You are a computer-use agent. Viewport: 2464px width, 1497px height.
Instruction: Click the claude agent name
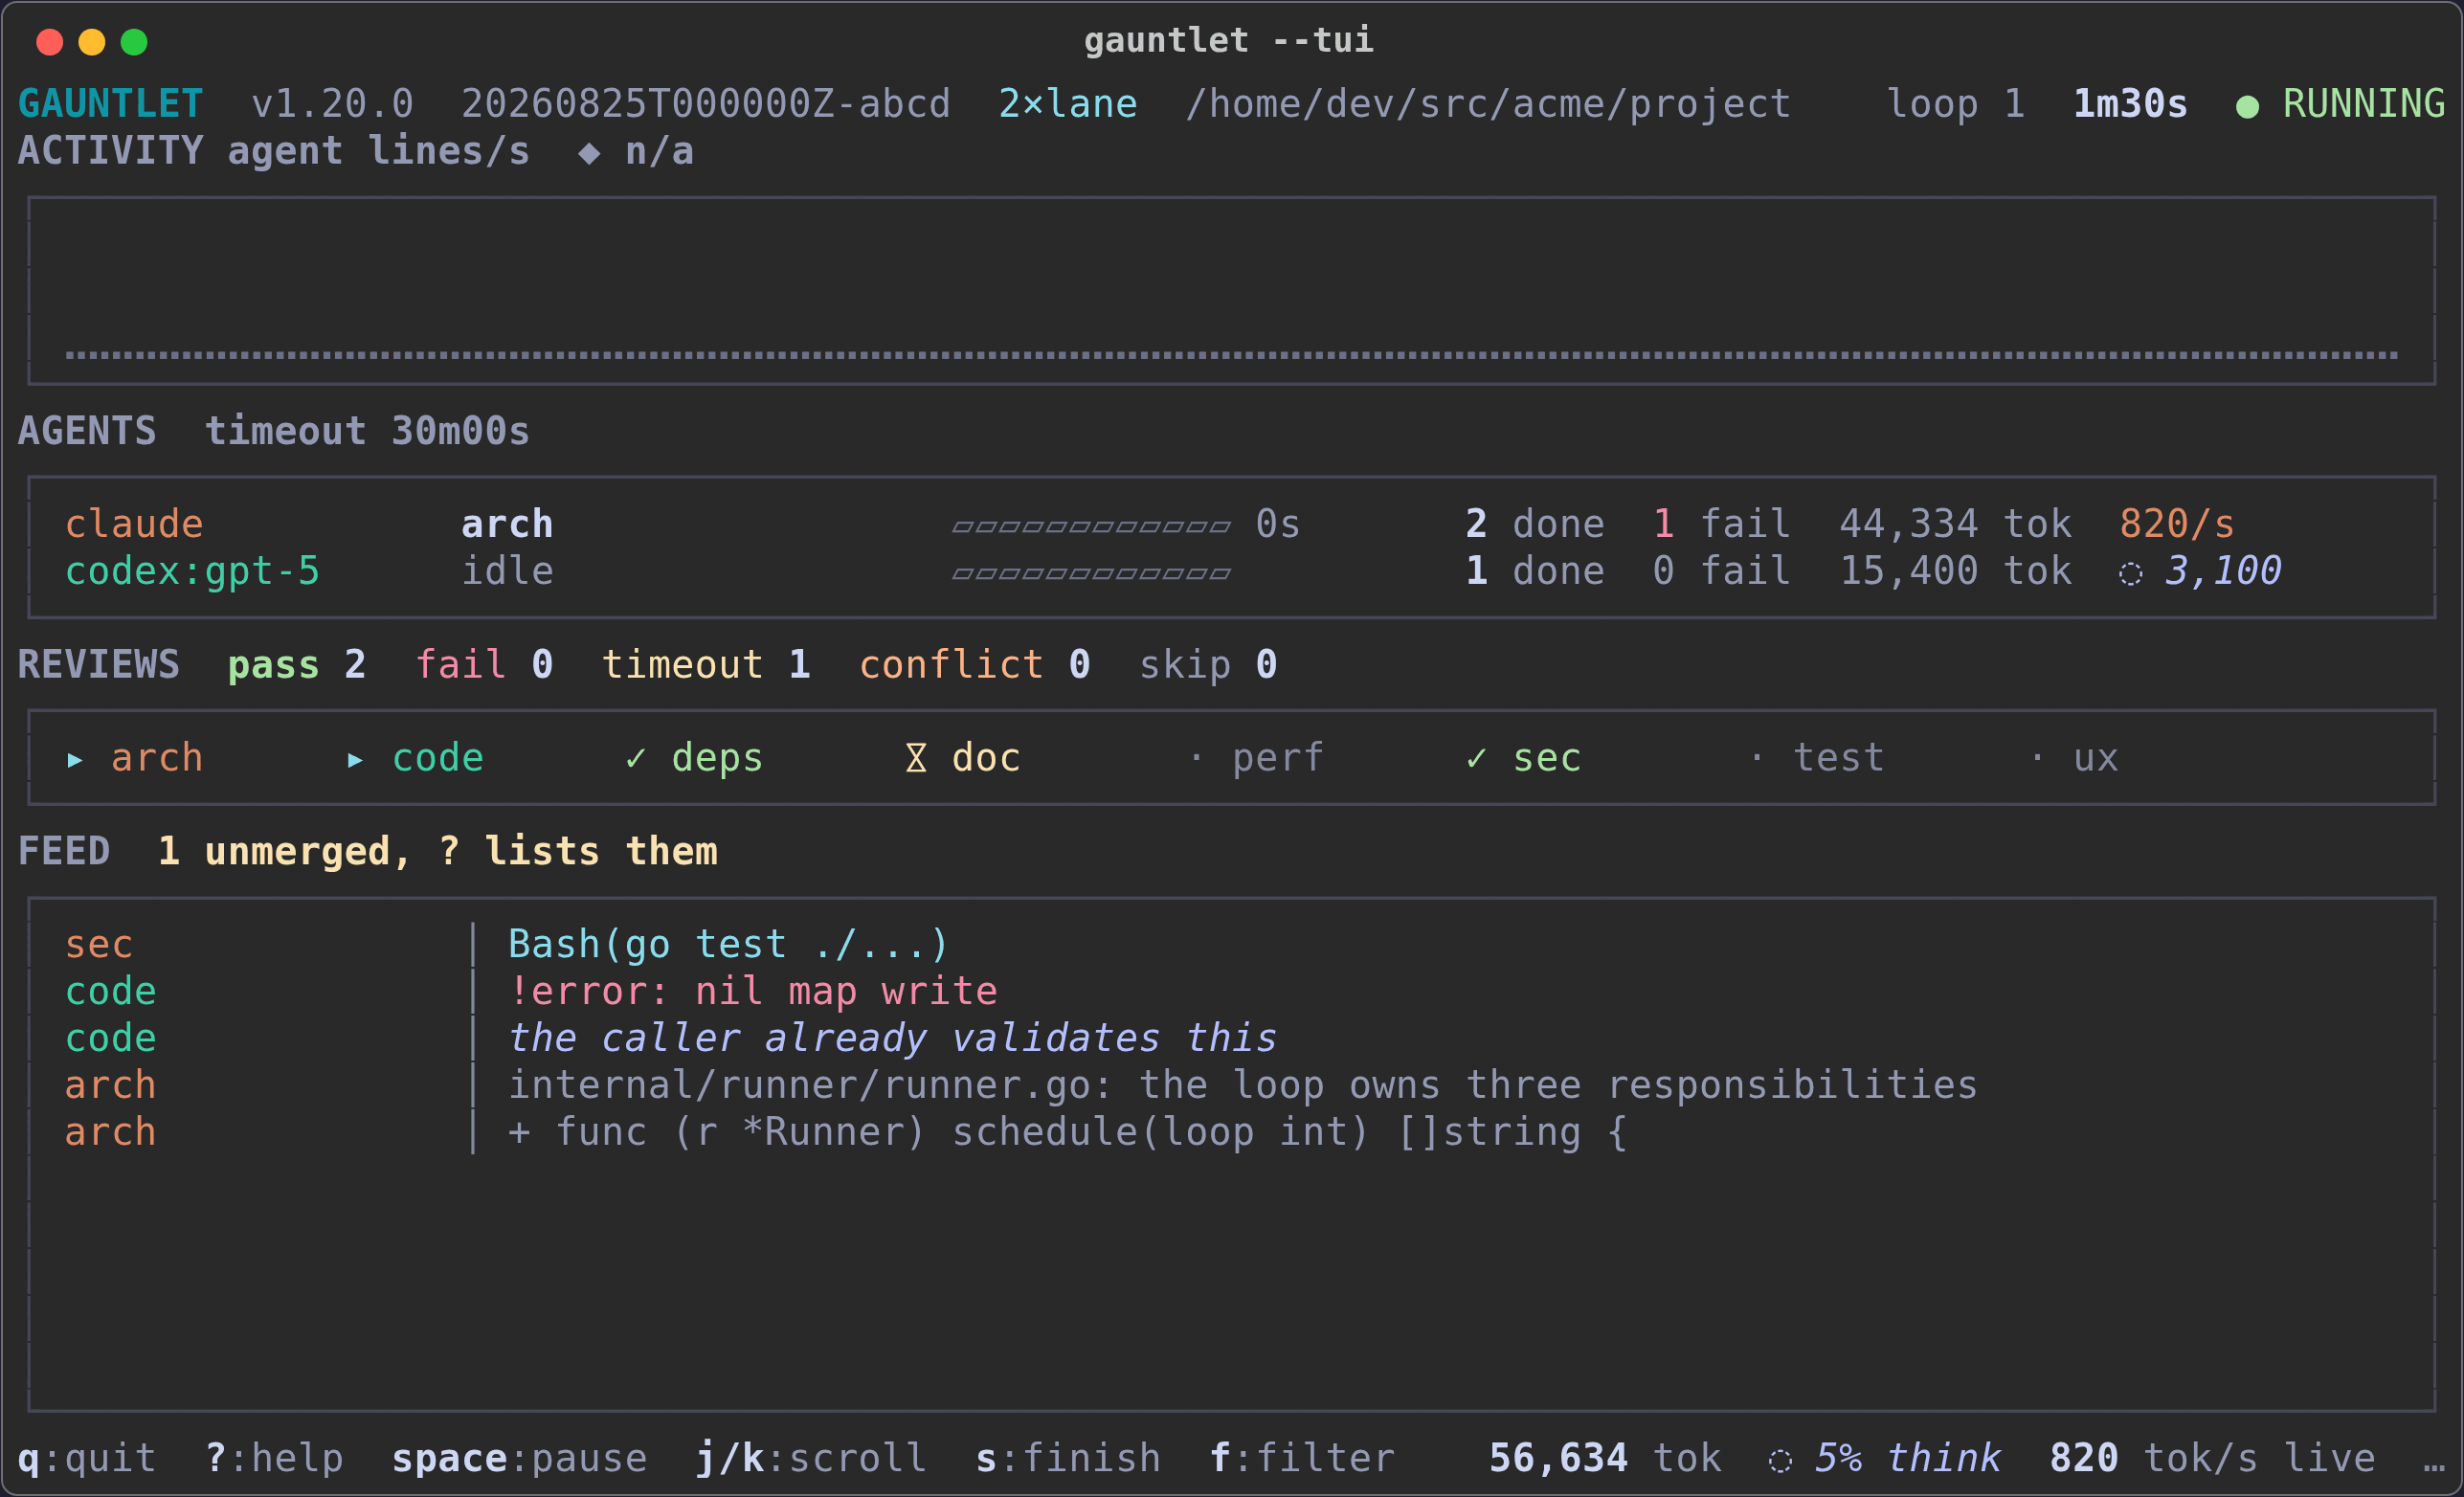134,525
